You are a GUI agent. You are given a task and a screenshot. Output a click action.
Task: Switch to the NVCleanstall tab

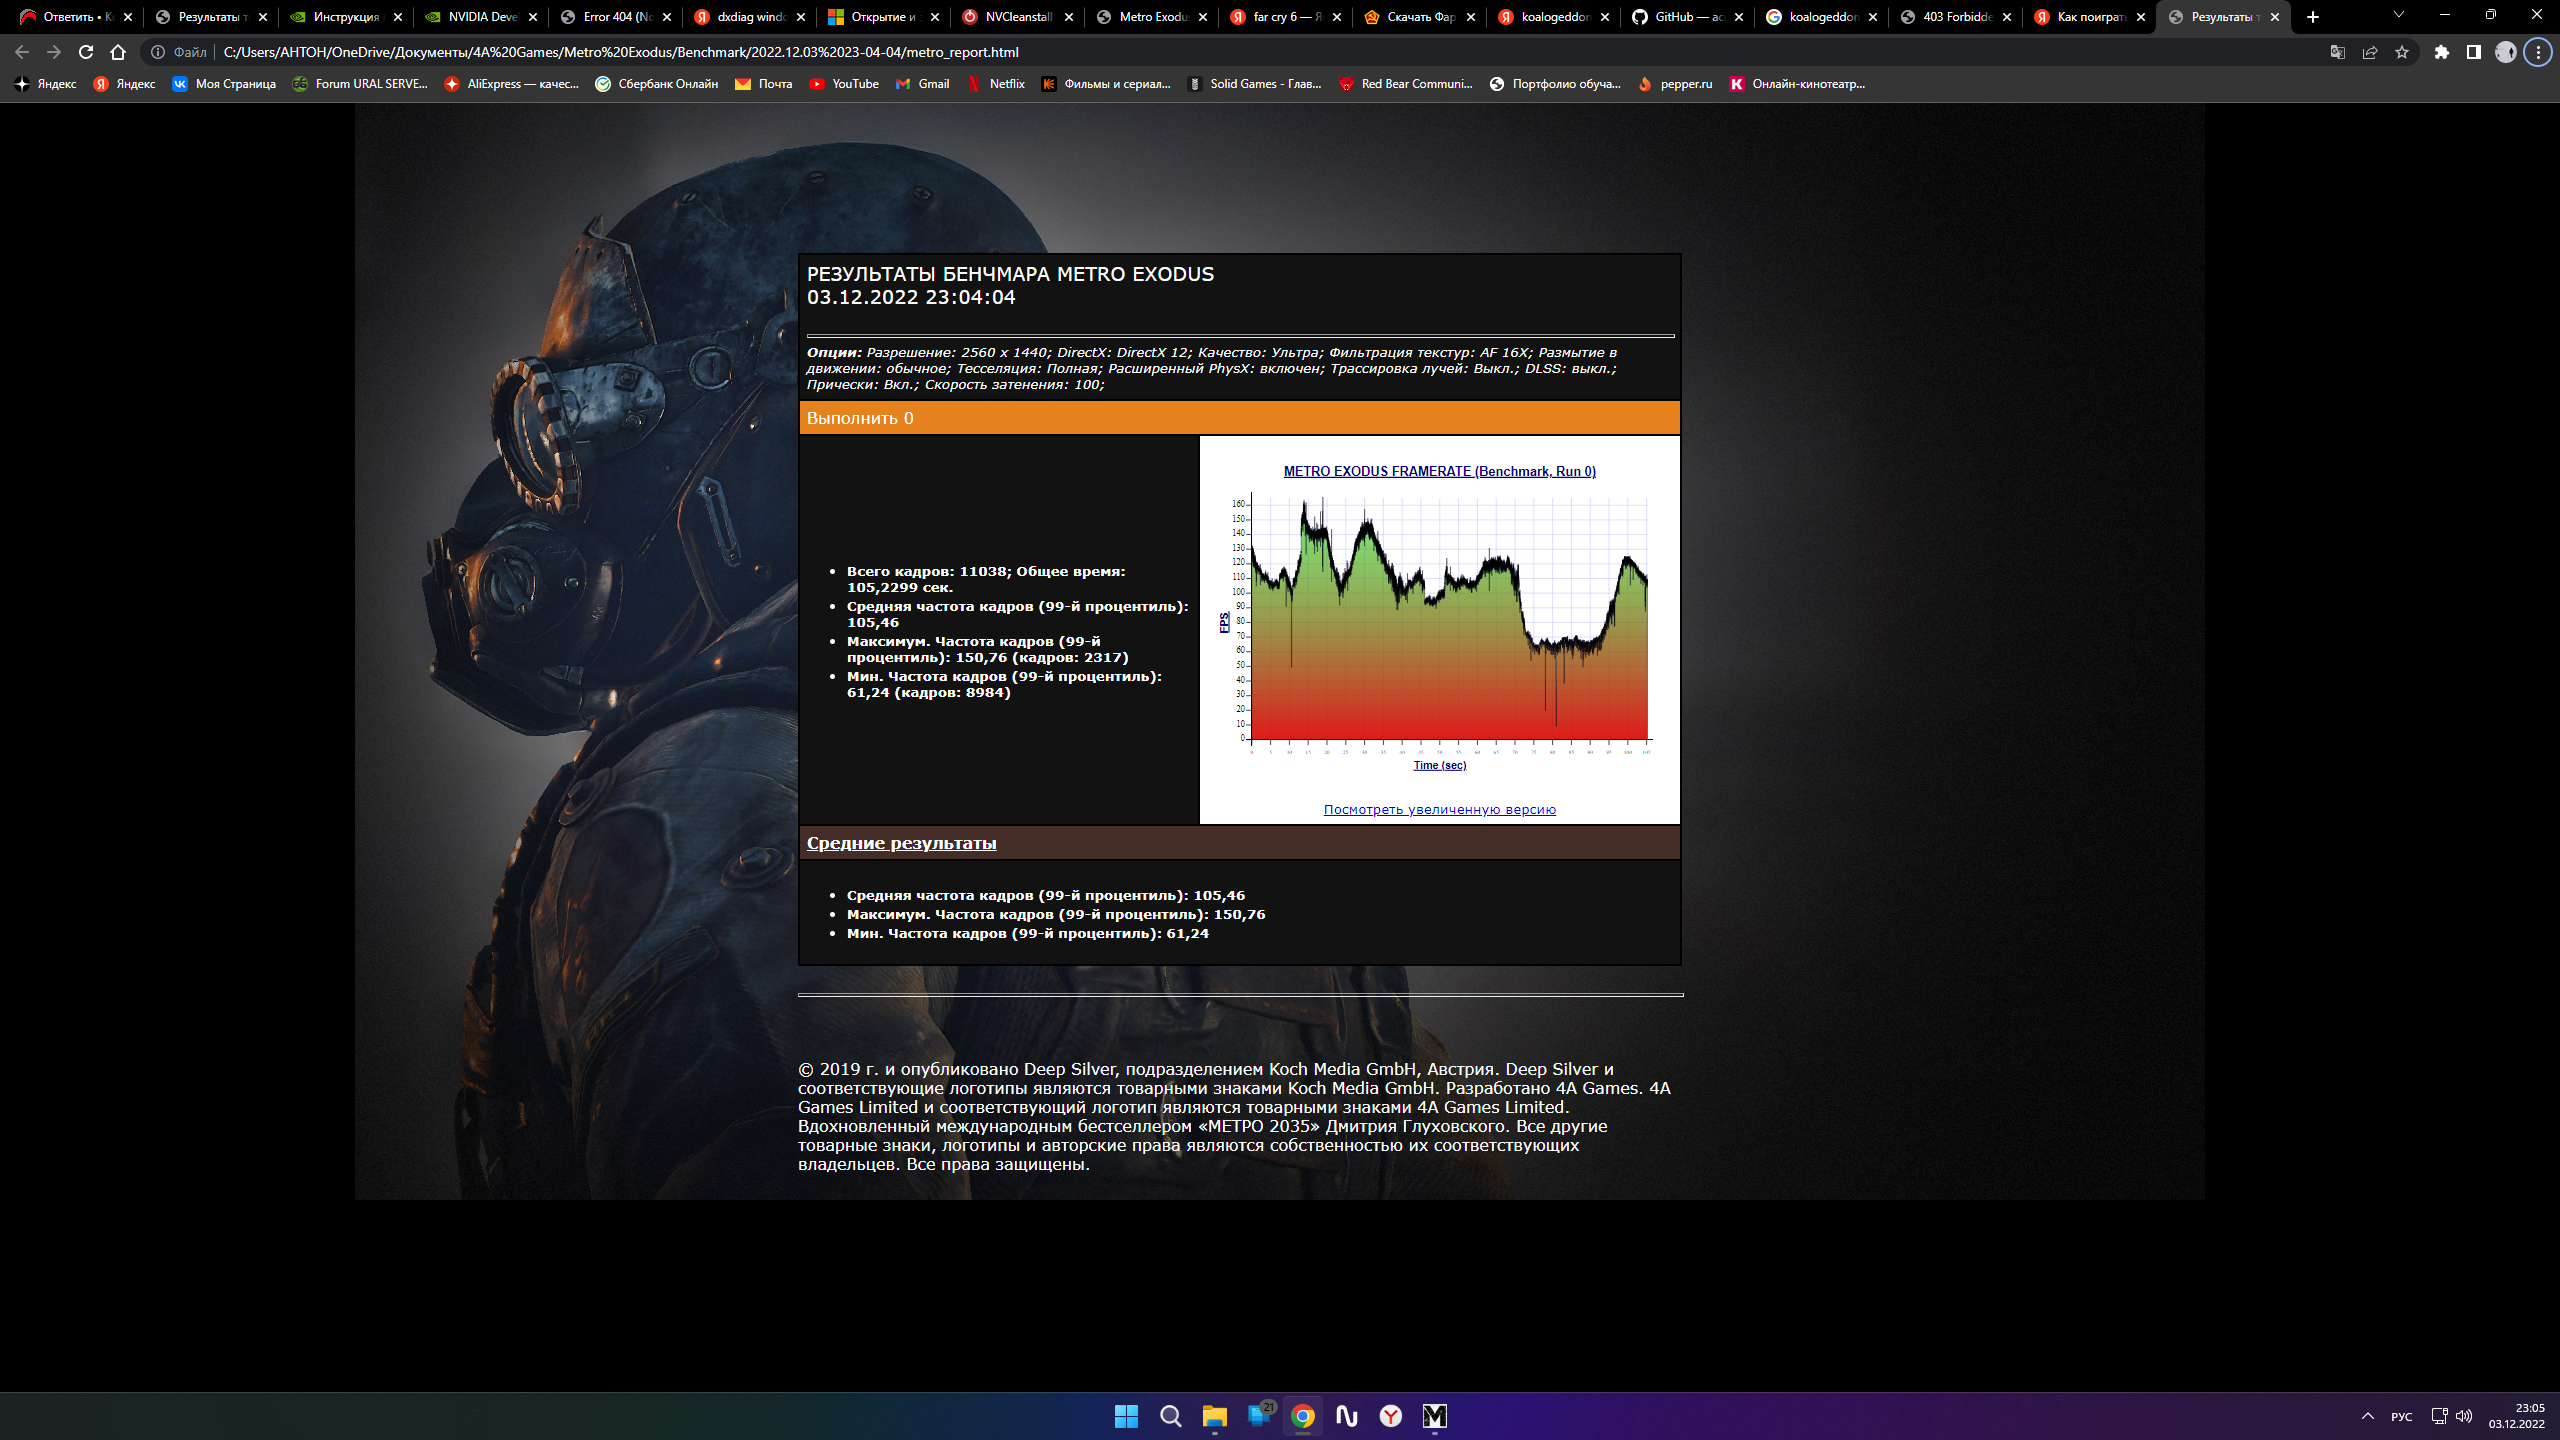[1016, 17]
